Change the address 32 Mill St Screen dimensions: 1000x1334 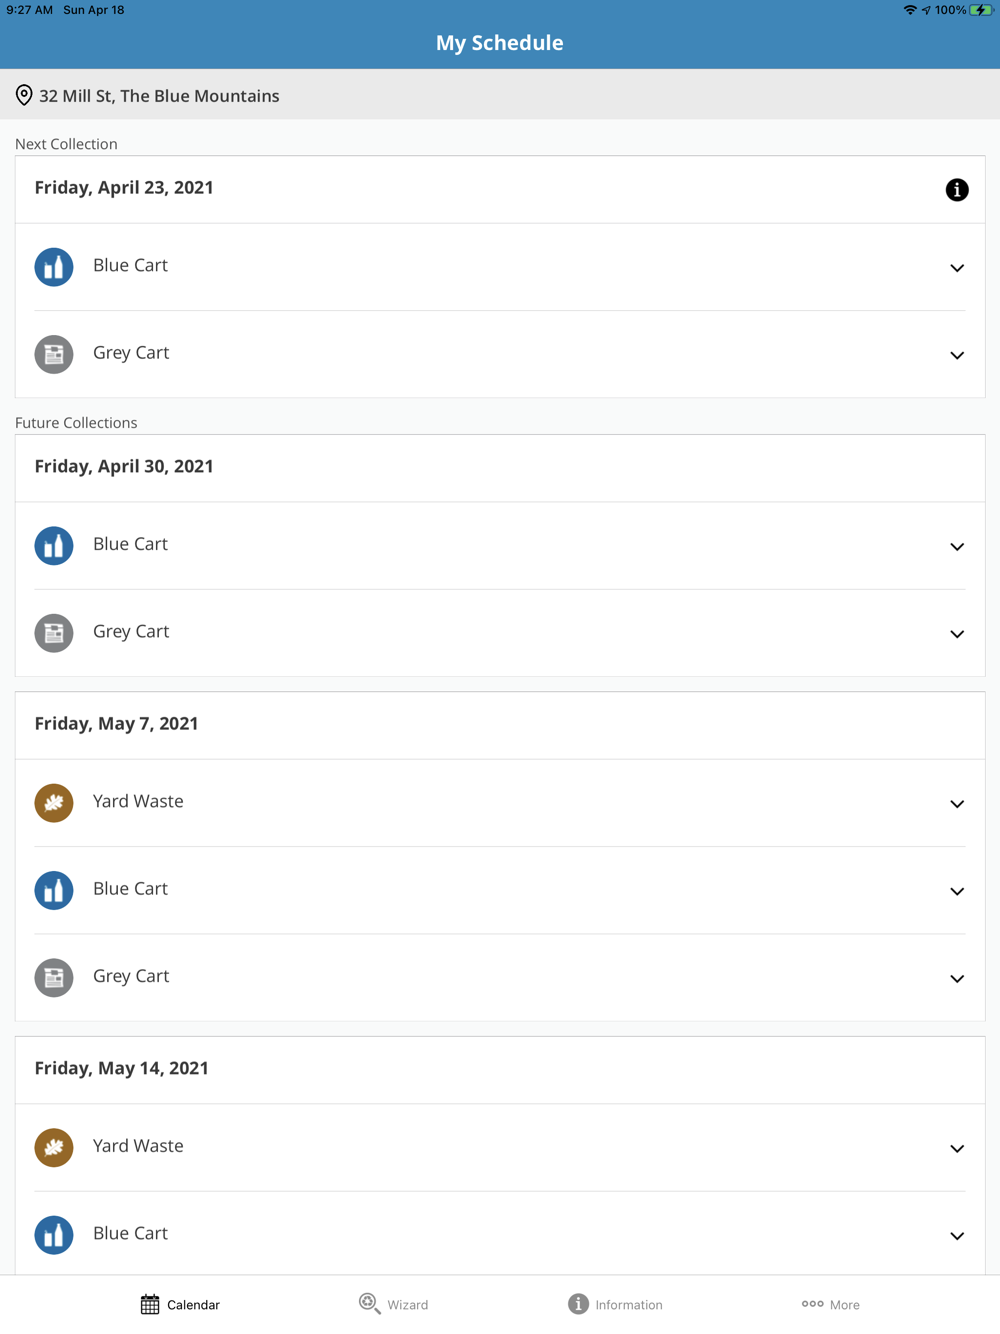[159, 96]
